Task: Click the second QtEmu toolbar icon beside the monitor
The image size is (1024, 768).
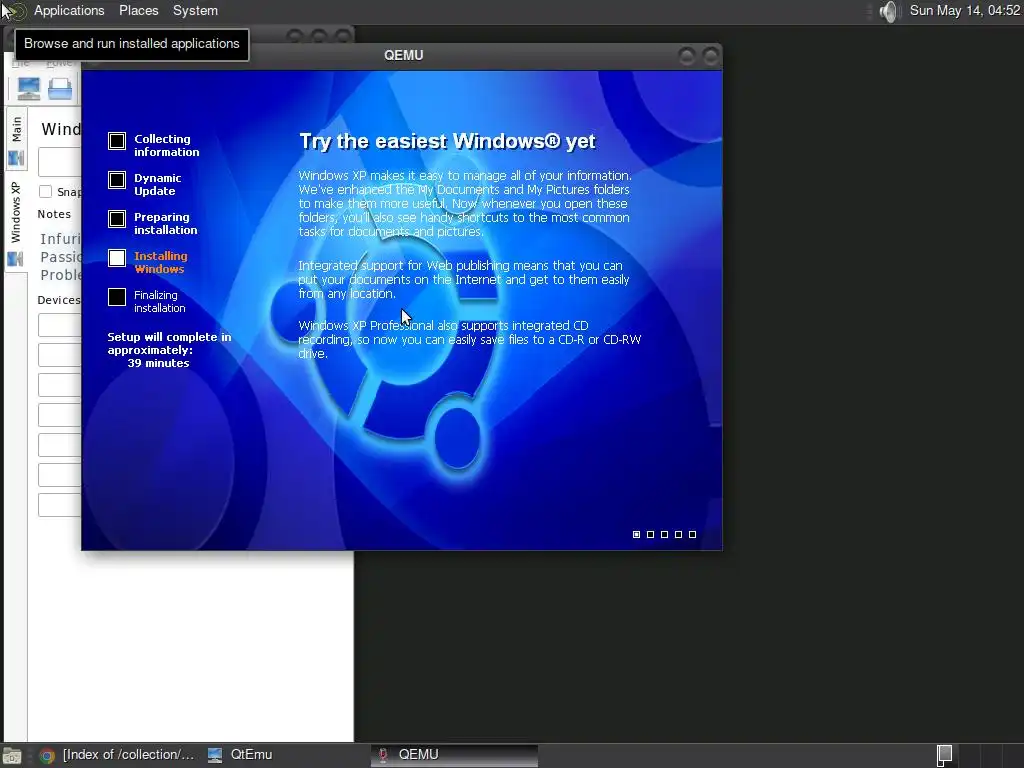Action: (60, 89)
